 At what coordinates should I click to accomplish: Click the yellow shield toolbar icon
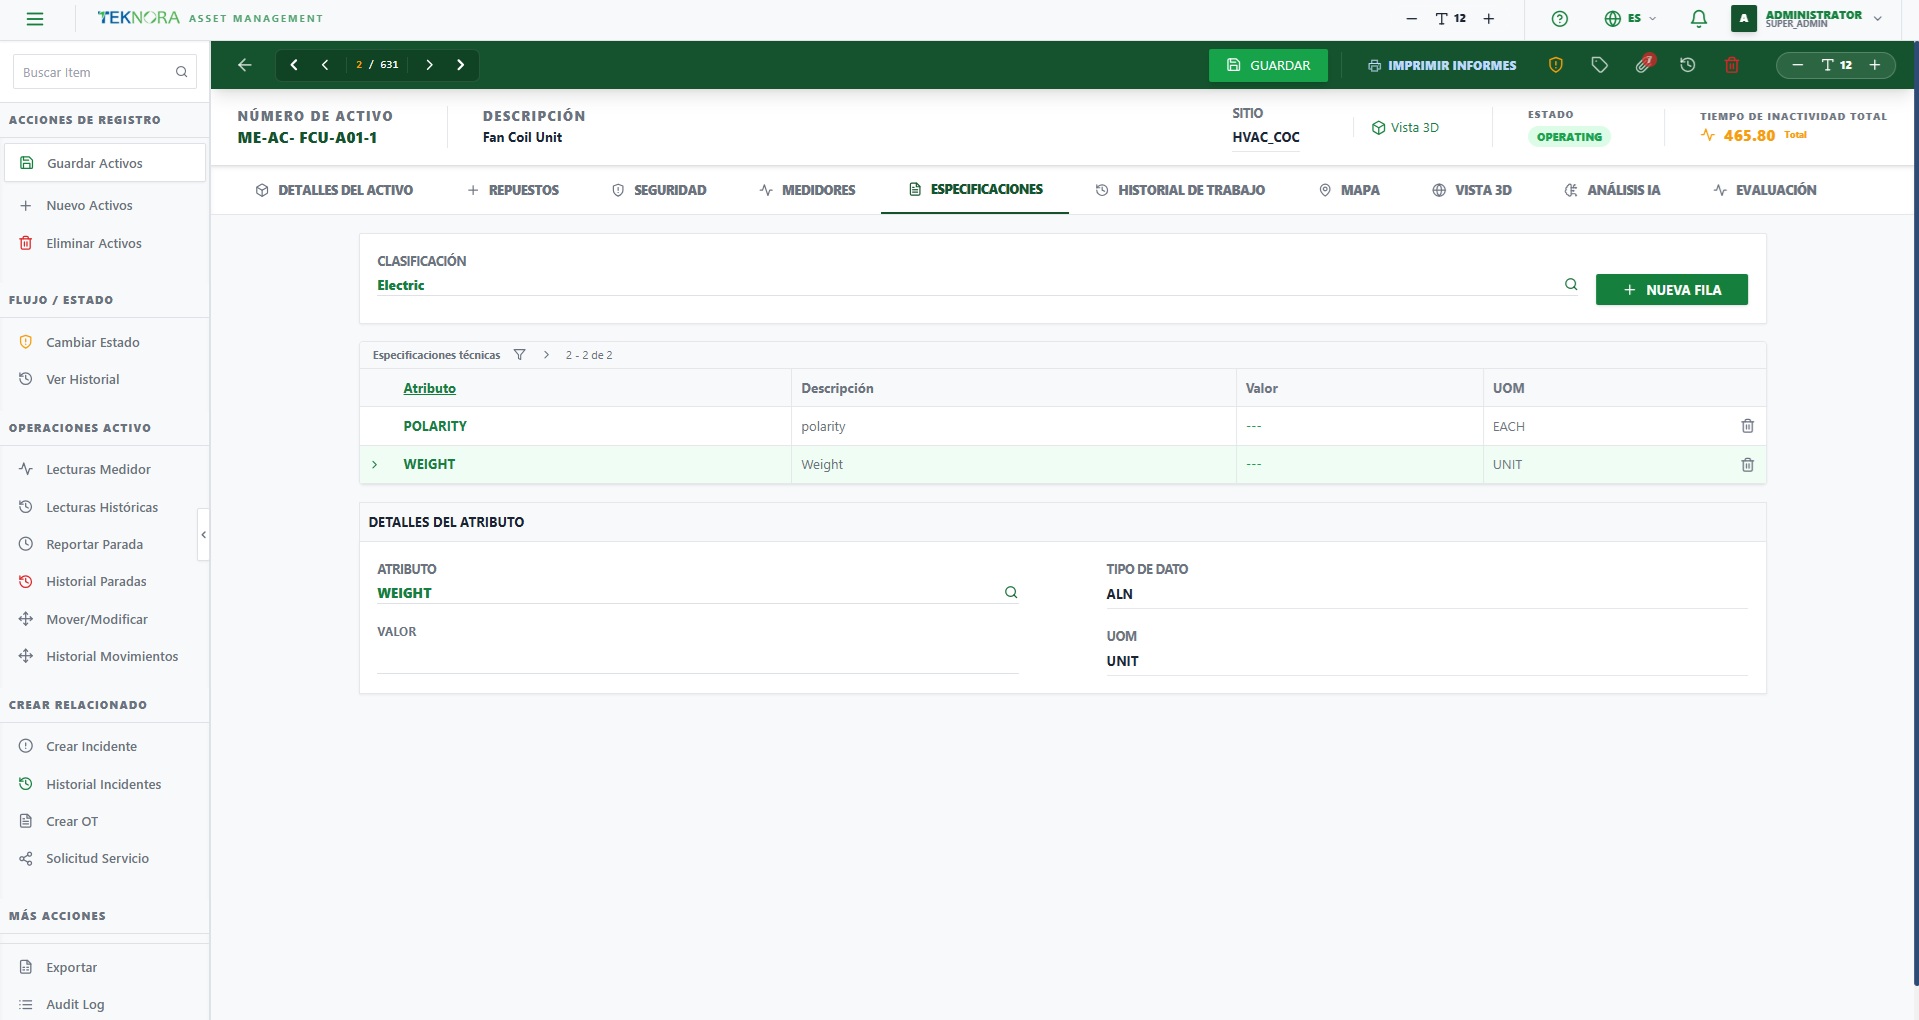click(1555, 65)
